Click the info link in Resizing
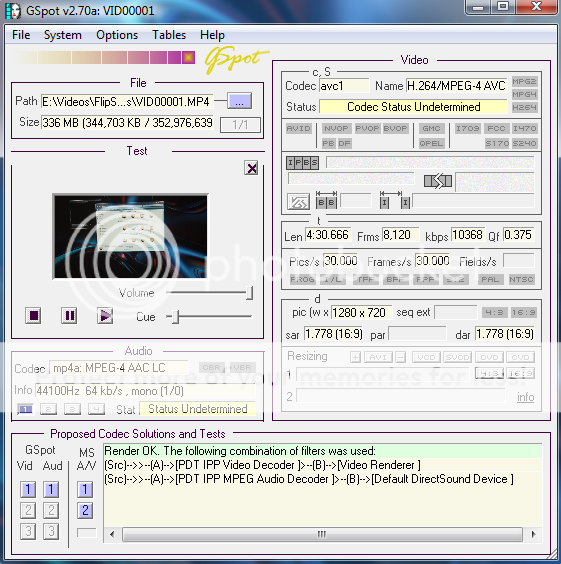This screenshot has height=564, width=561. [525, 397]
